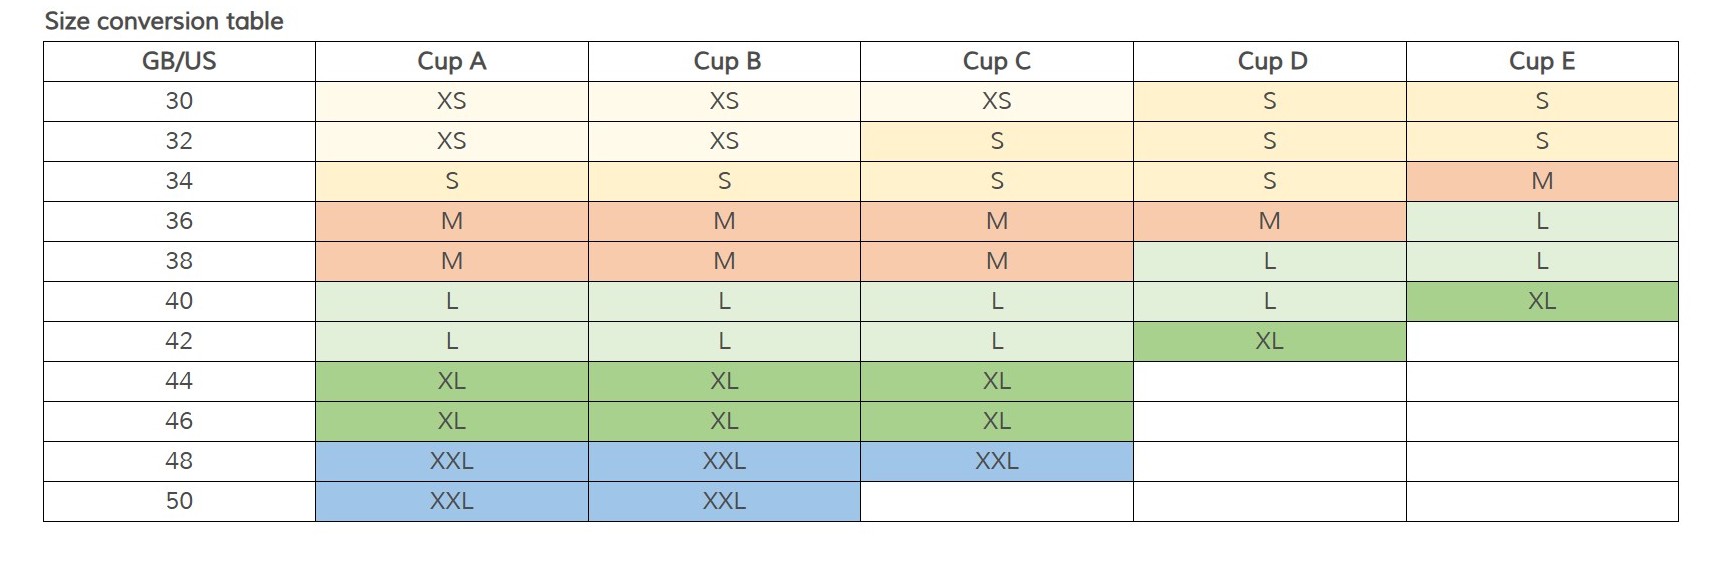The width and height of the screenshot is (1723, 562).
Task: Click the size 42 row label
Action: pos(179,341)
